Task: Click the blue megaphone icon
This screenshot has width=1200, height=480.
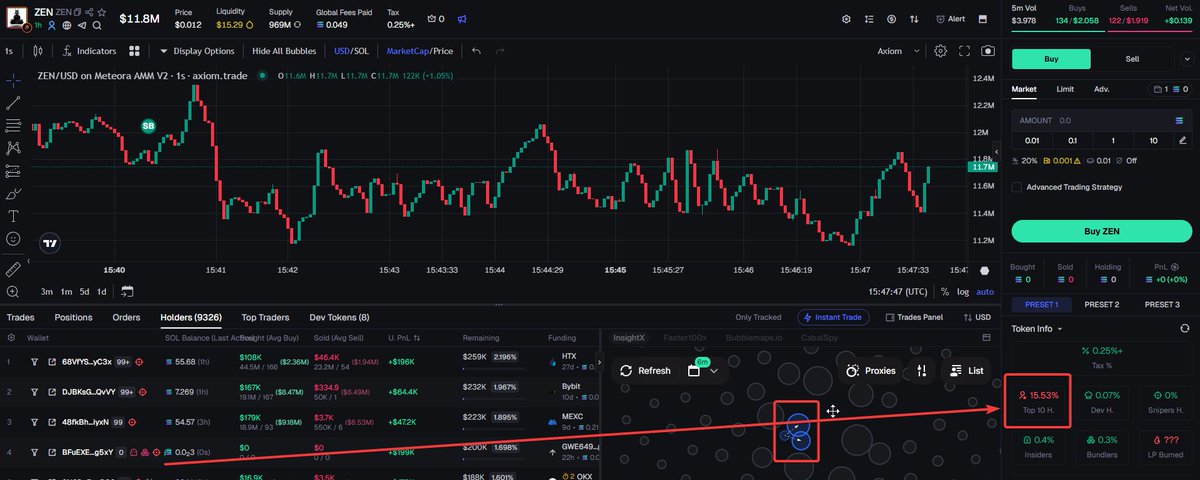Action: 461,19
